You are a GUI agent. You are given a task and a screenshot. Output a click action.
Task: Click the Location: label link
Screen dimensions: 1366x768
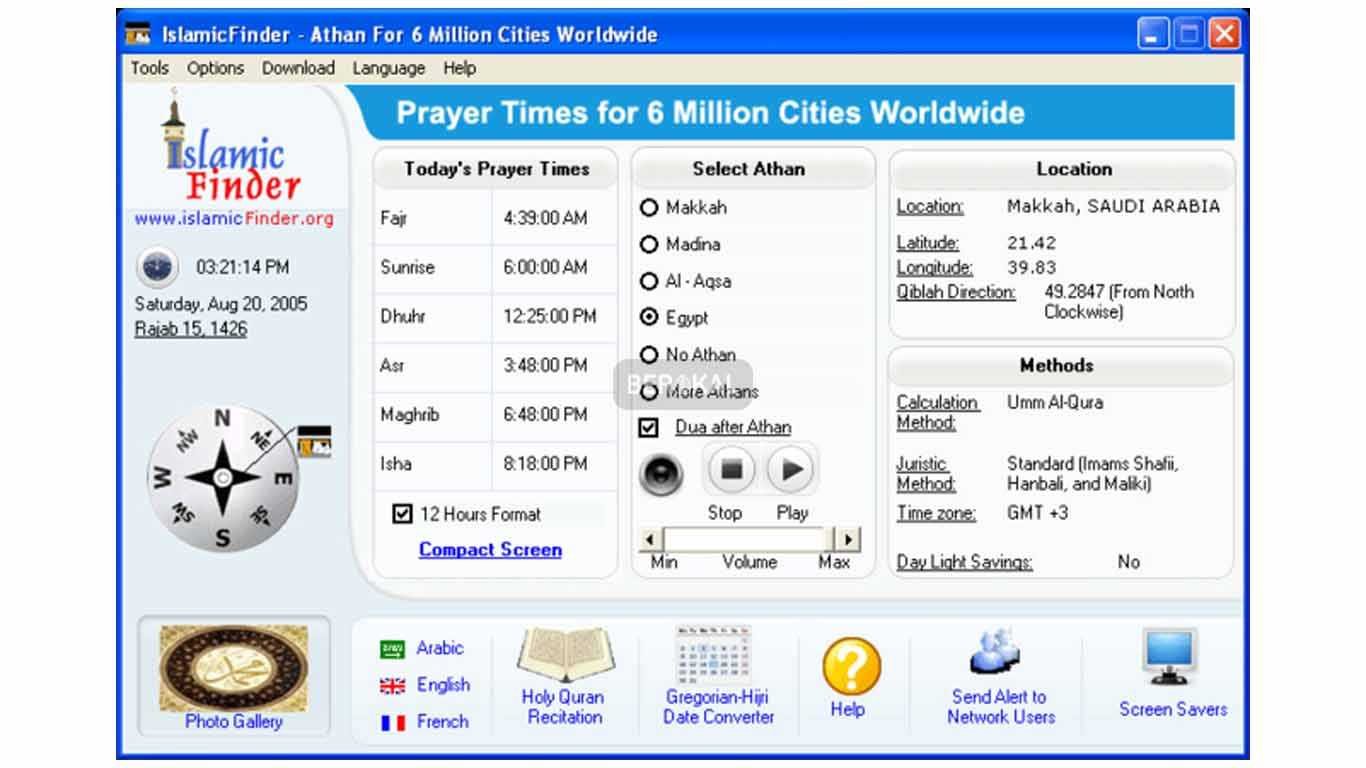[930, 207]
